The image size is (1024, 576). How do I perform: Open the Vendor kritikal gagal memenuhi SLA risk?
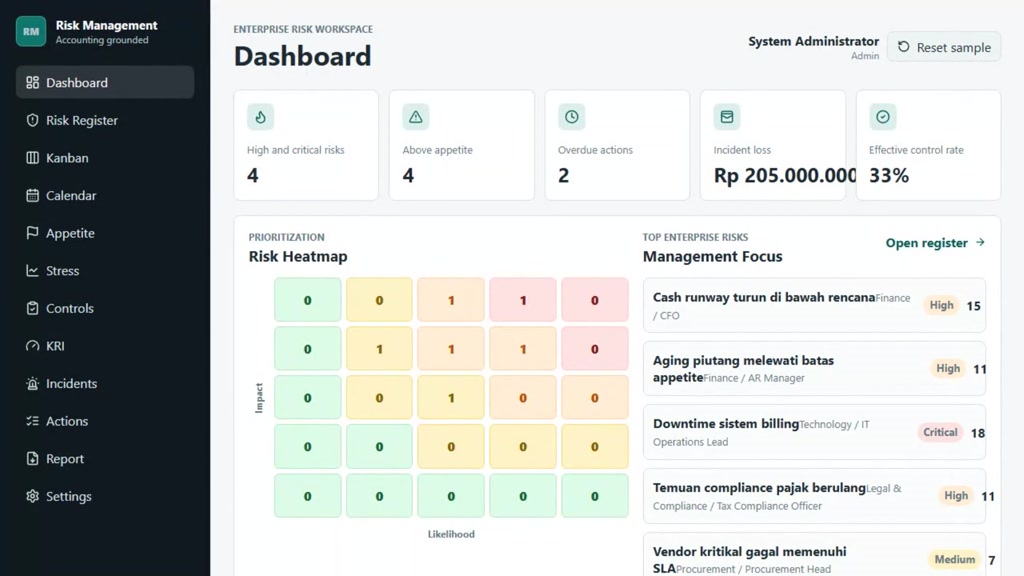pyautogui.click(x=814, y=555)
